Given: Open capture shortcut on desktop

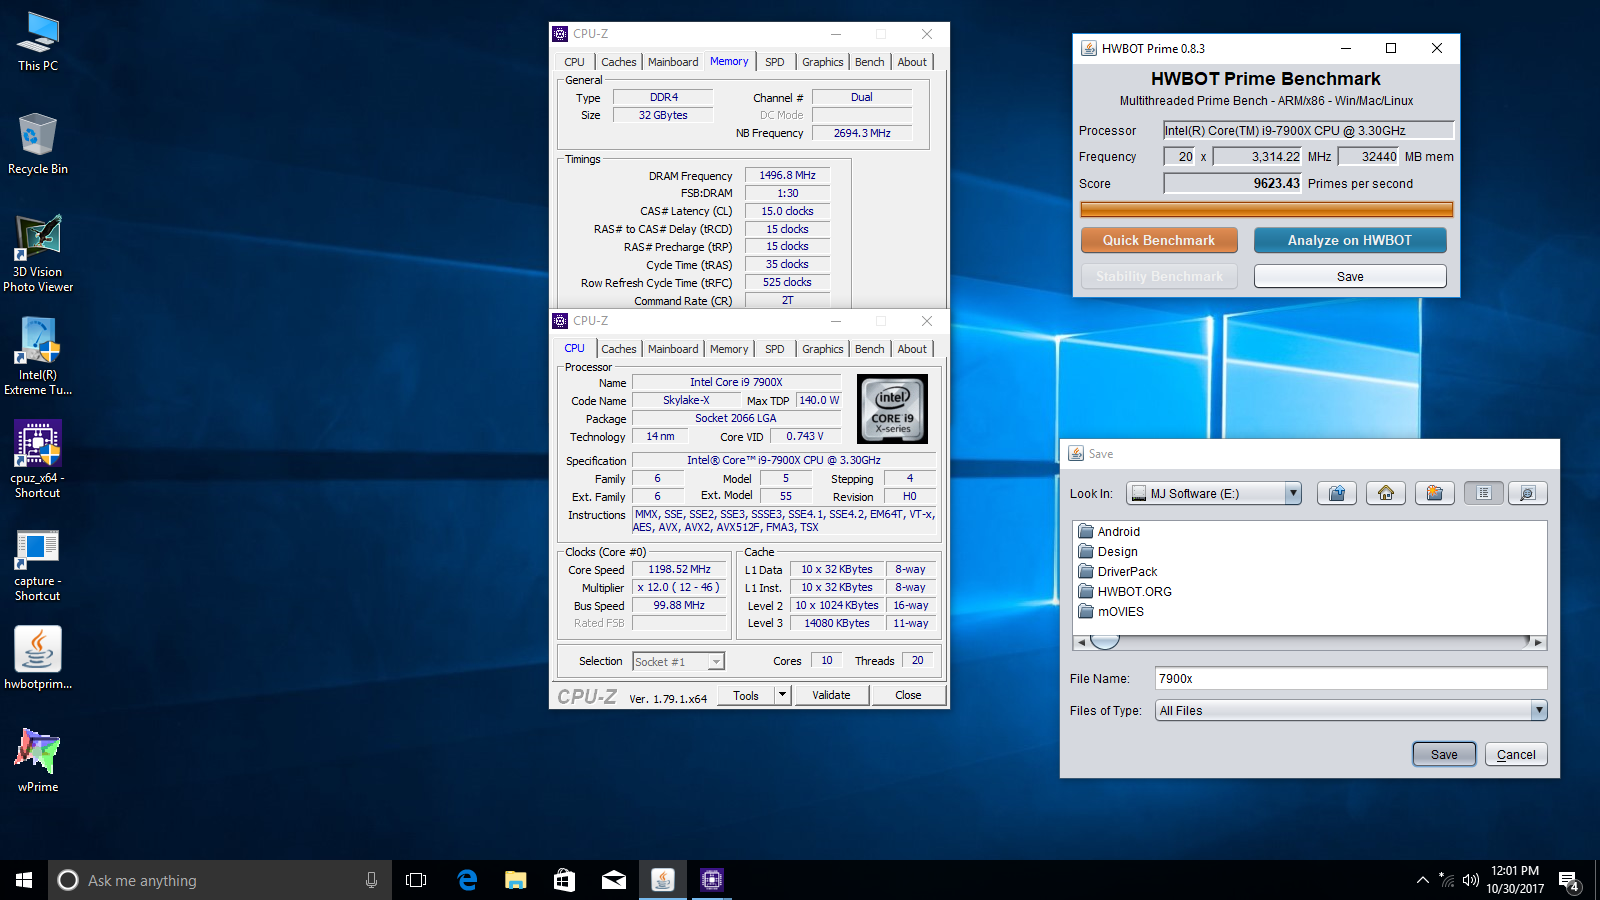Looking at the screenshot, I should click(38, 564).
